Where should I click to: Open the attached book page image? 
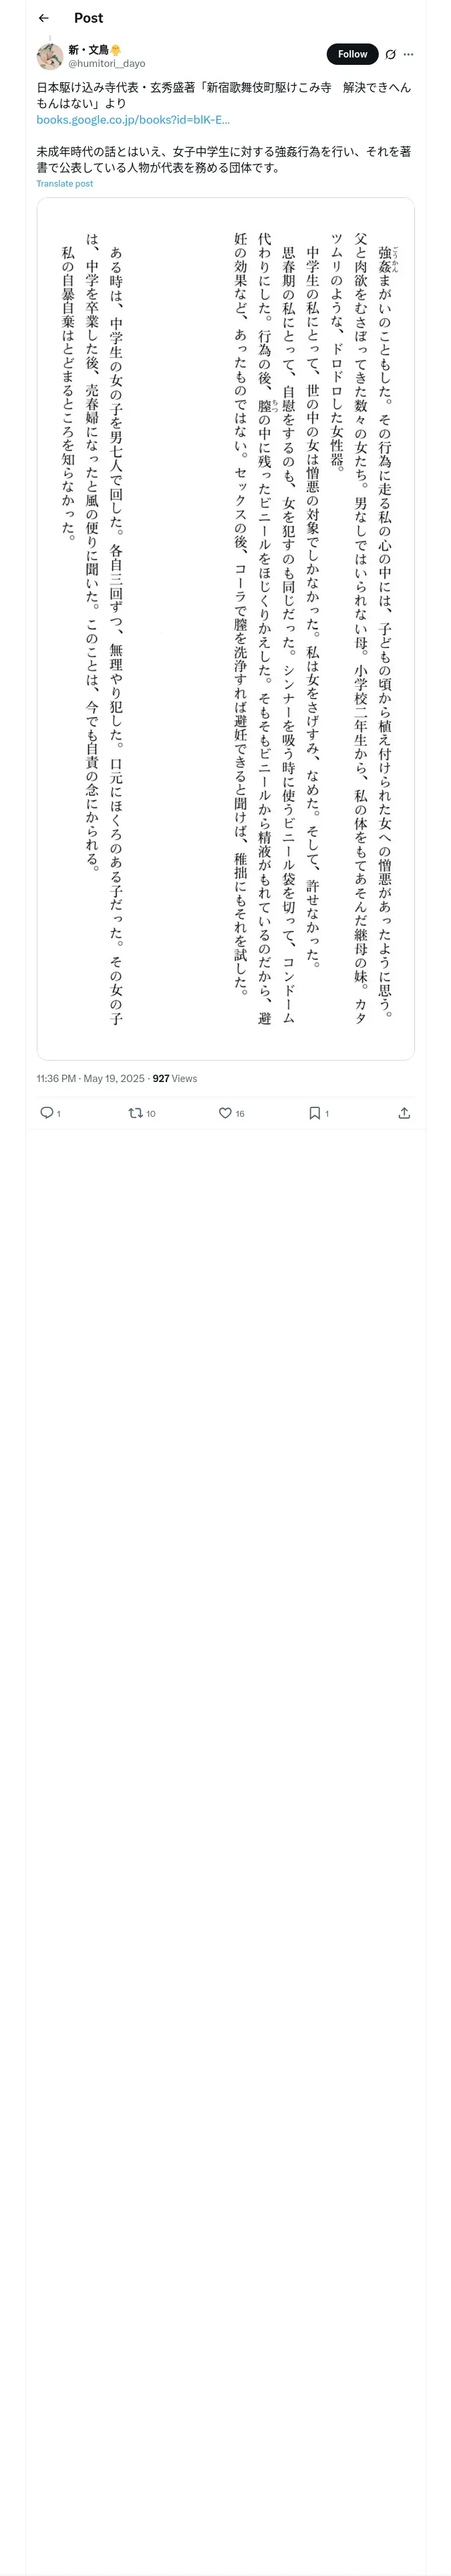pos(225,628)
